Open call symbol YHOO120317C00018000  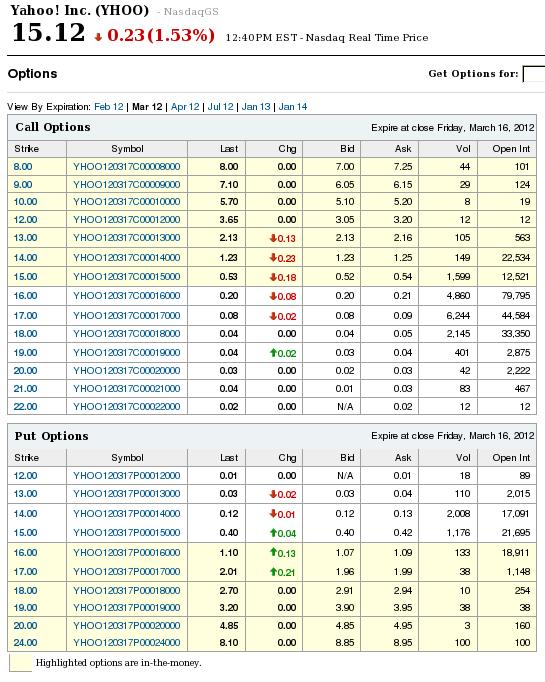127,334
